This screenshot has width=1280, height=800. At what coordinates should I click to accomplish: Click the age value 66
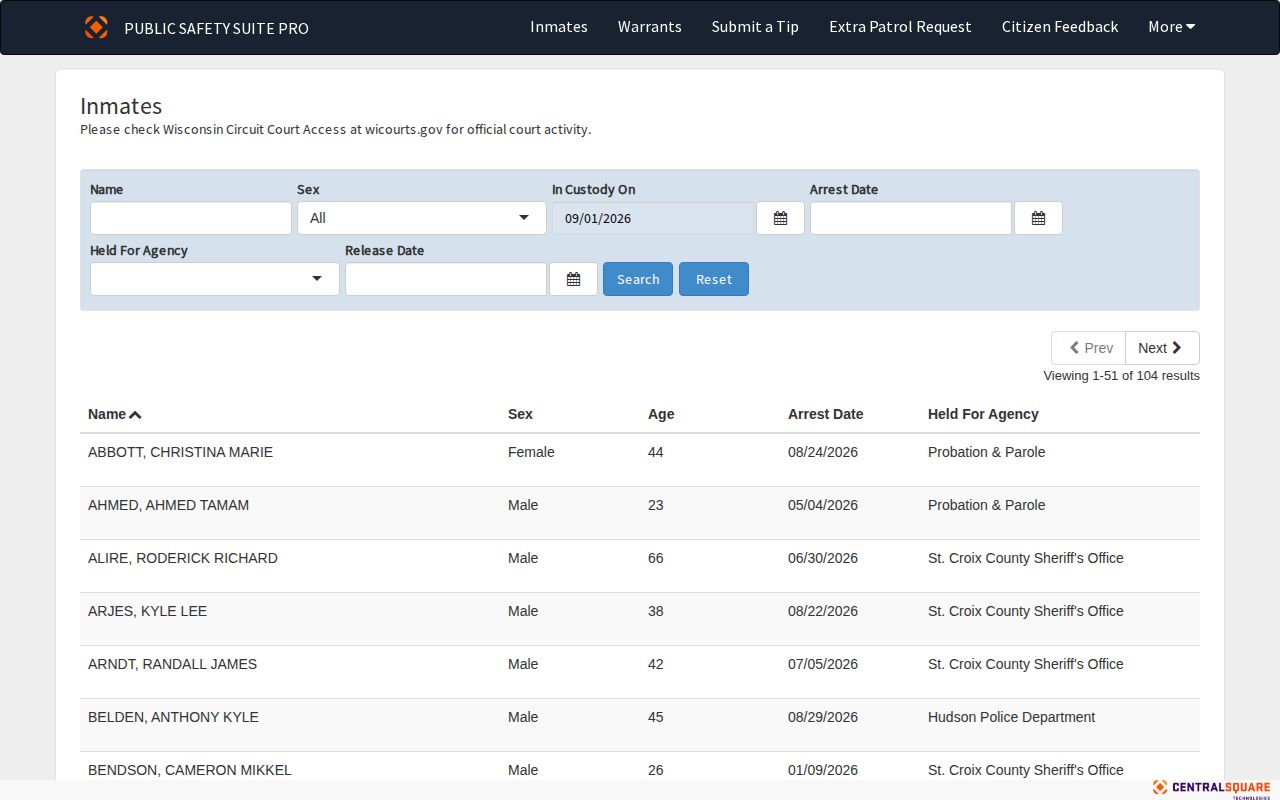pos(656,558)
